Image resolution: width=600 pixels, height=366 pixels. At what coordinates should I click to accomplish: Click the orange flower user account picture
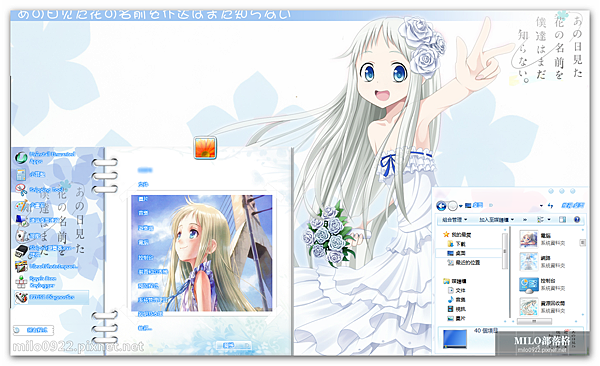(205, 147)
